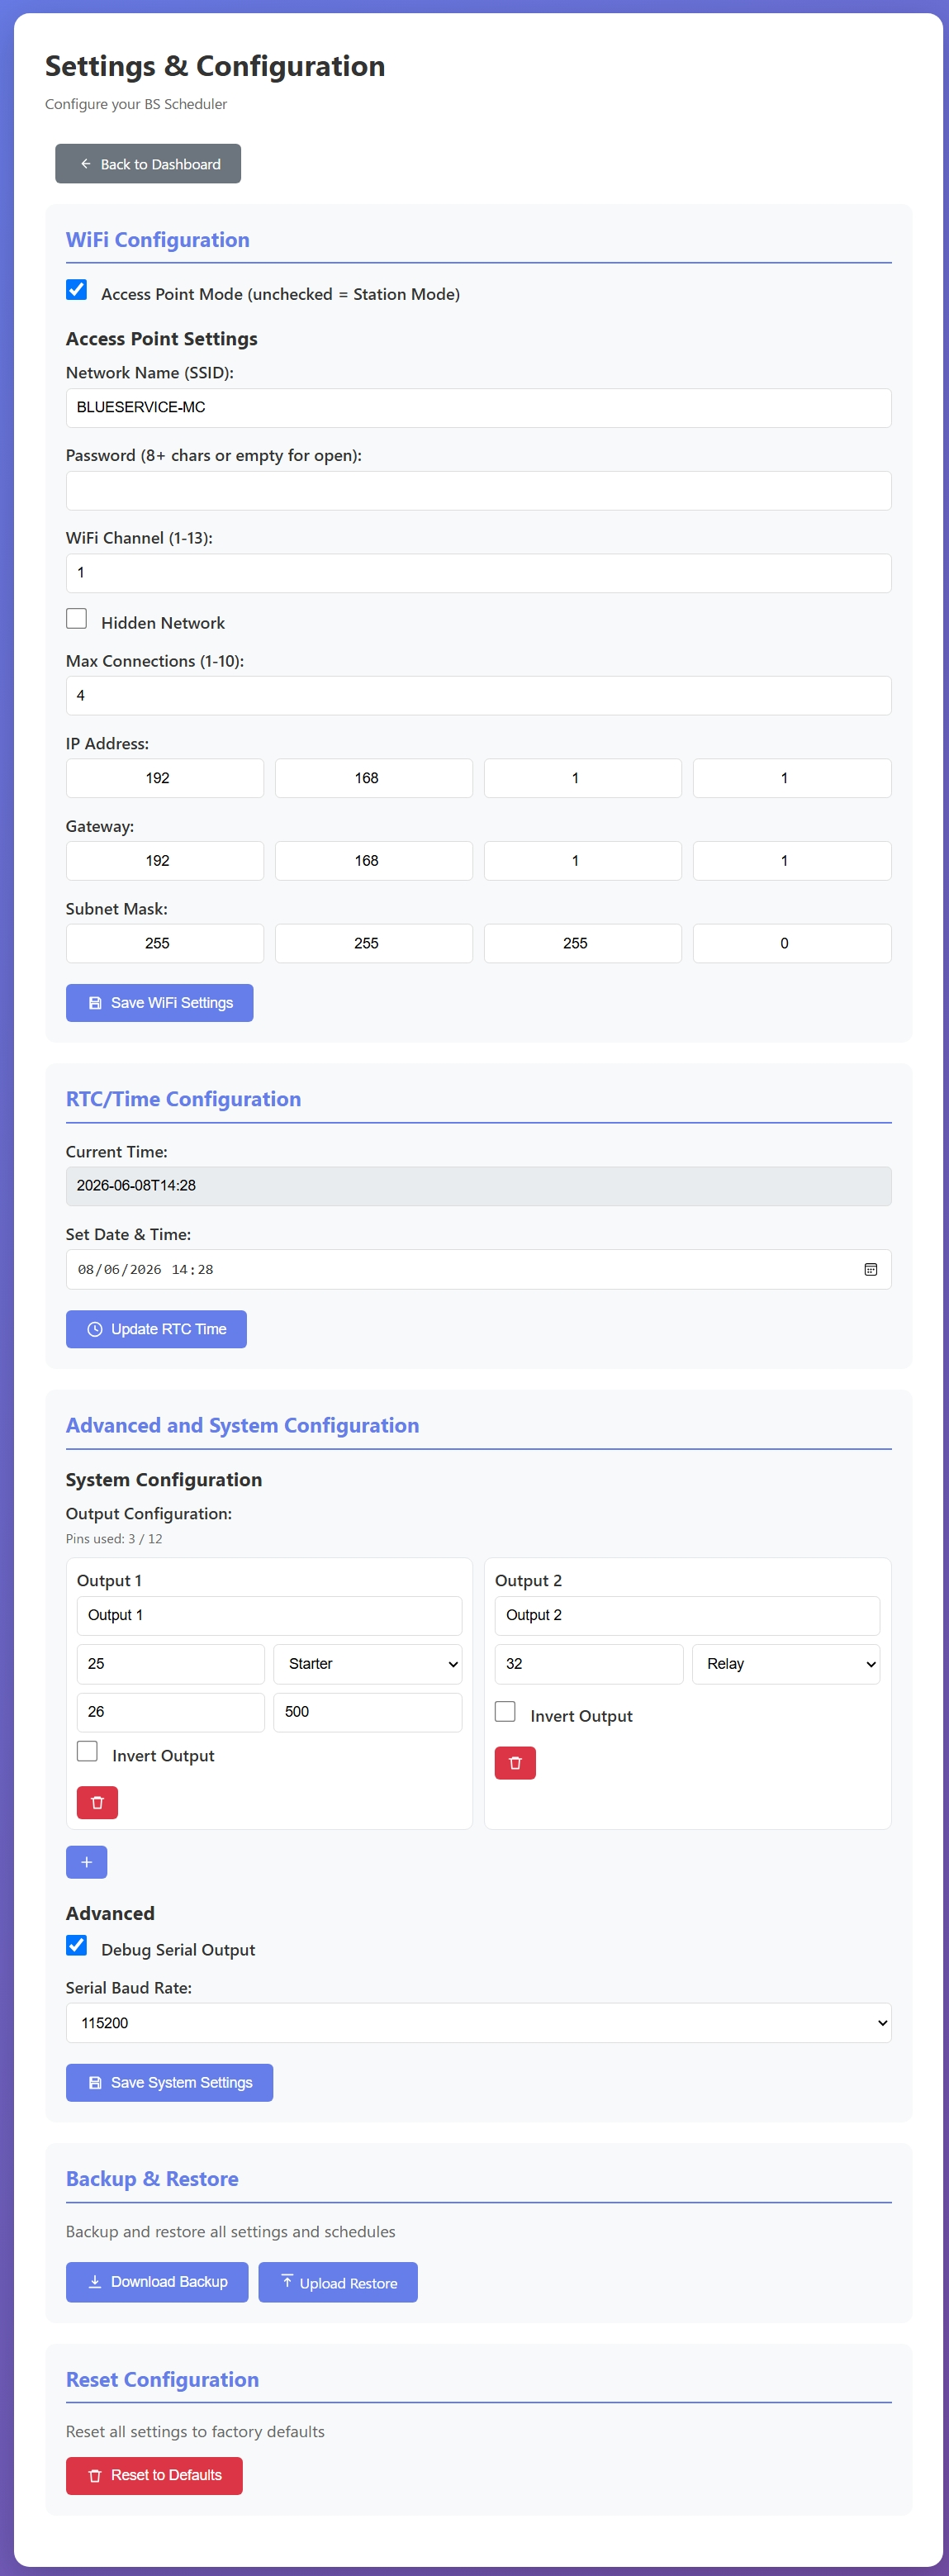Select first Subnet Mask octet 255
Screen dimensions: 949x2576
[165, 943]
